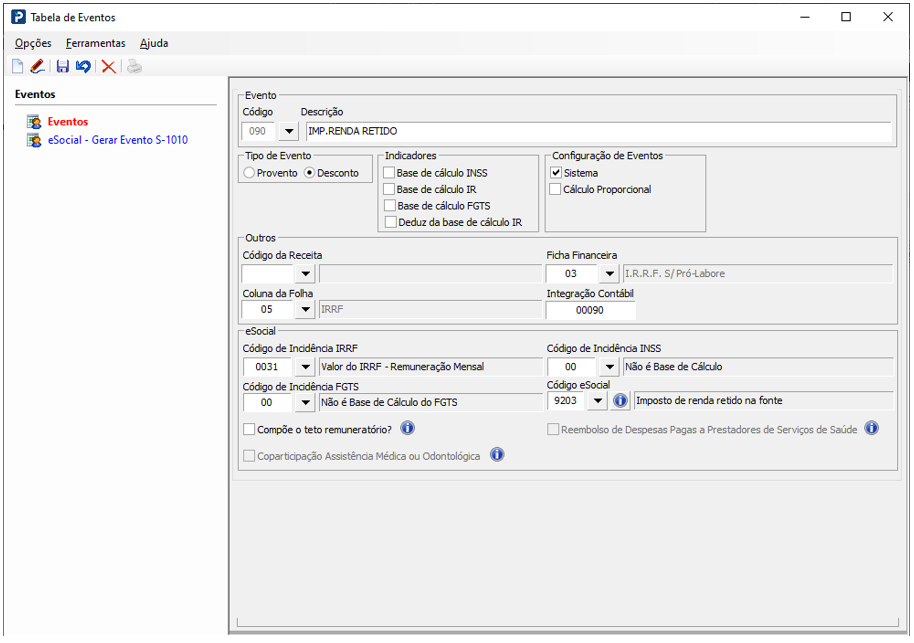Expand the Ficha Financeira dropdown arrow
The height and width of the screenshot is (643, 914).
tap(609, 273)
